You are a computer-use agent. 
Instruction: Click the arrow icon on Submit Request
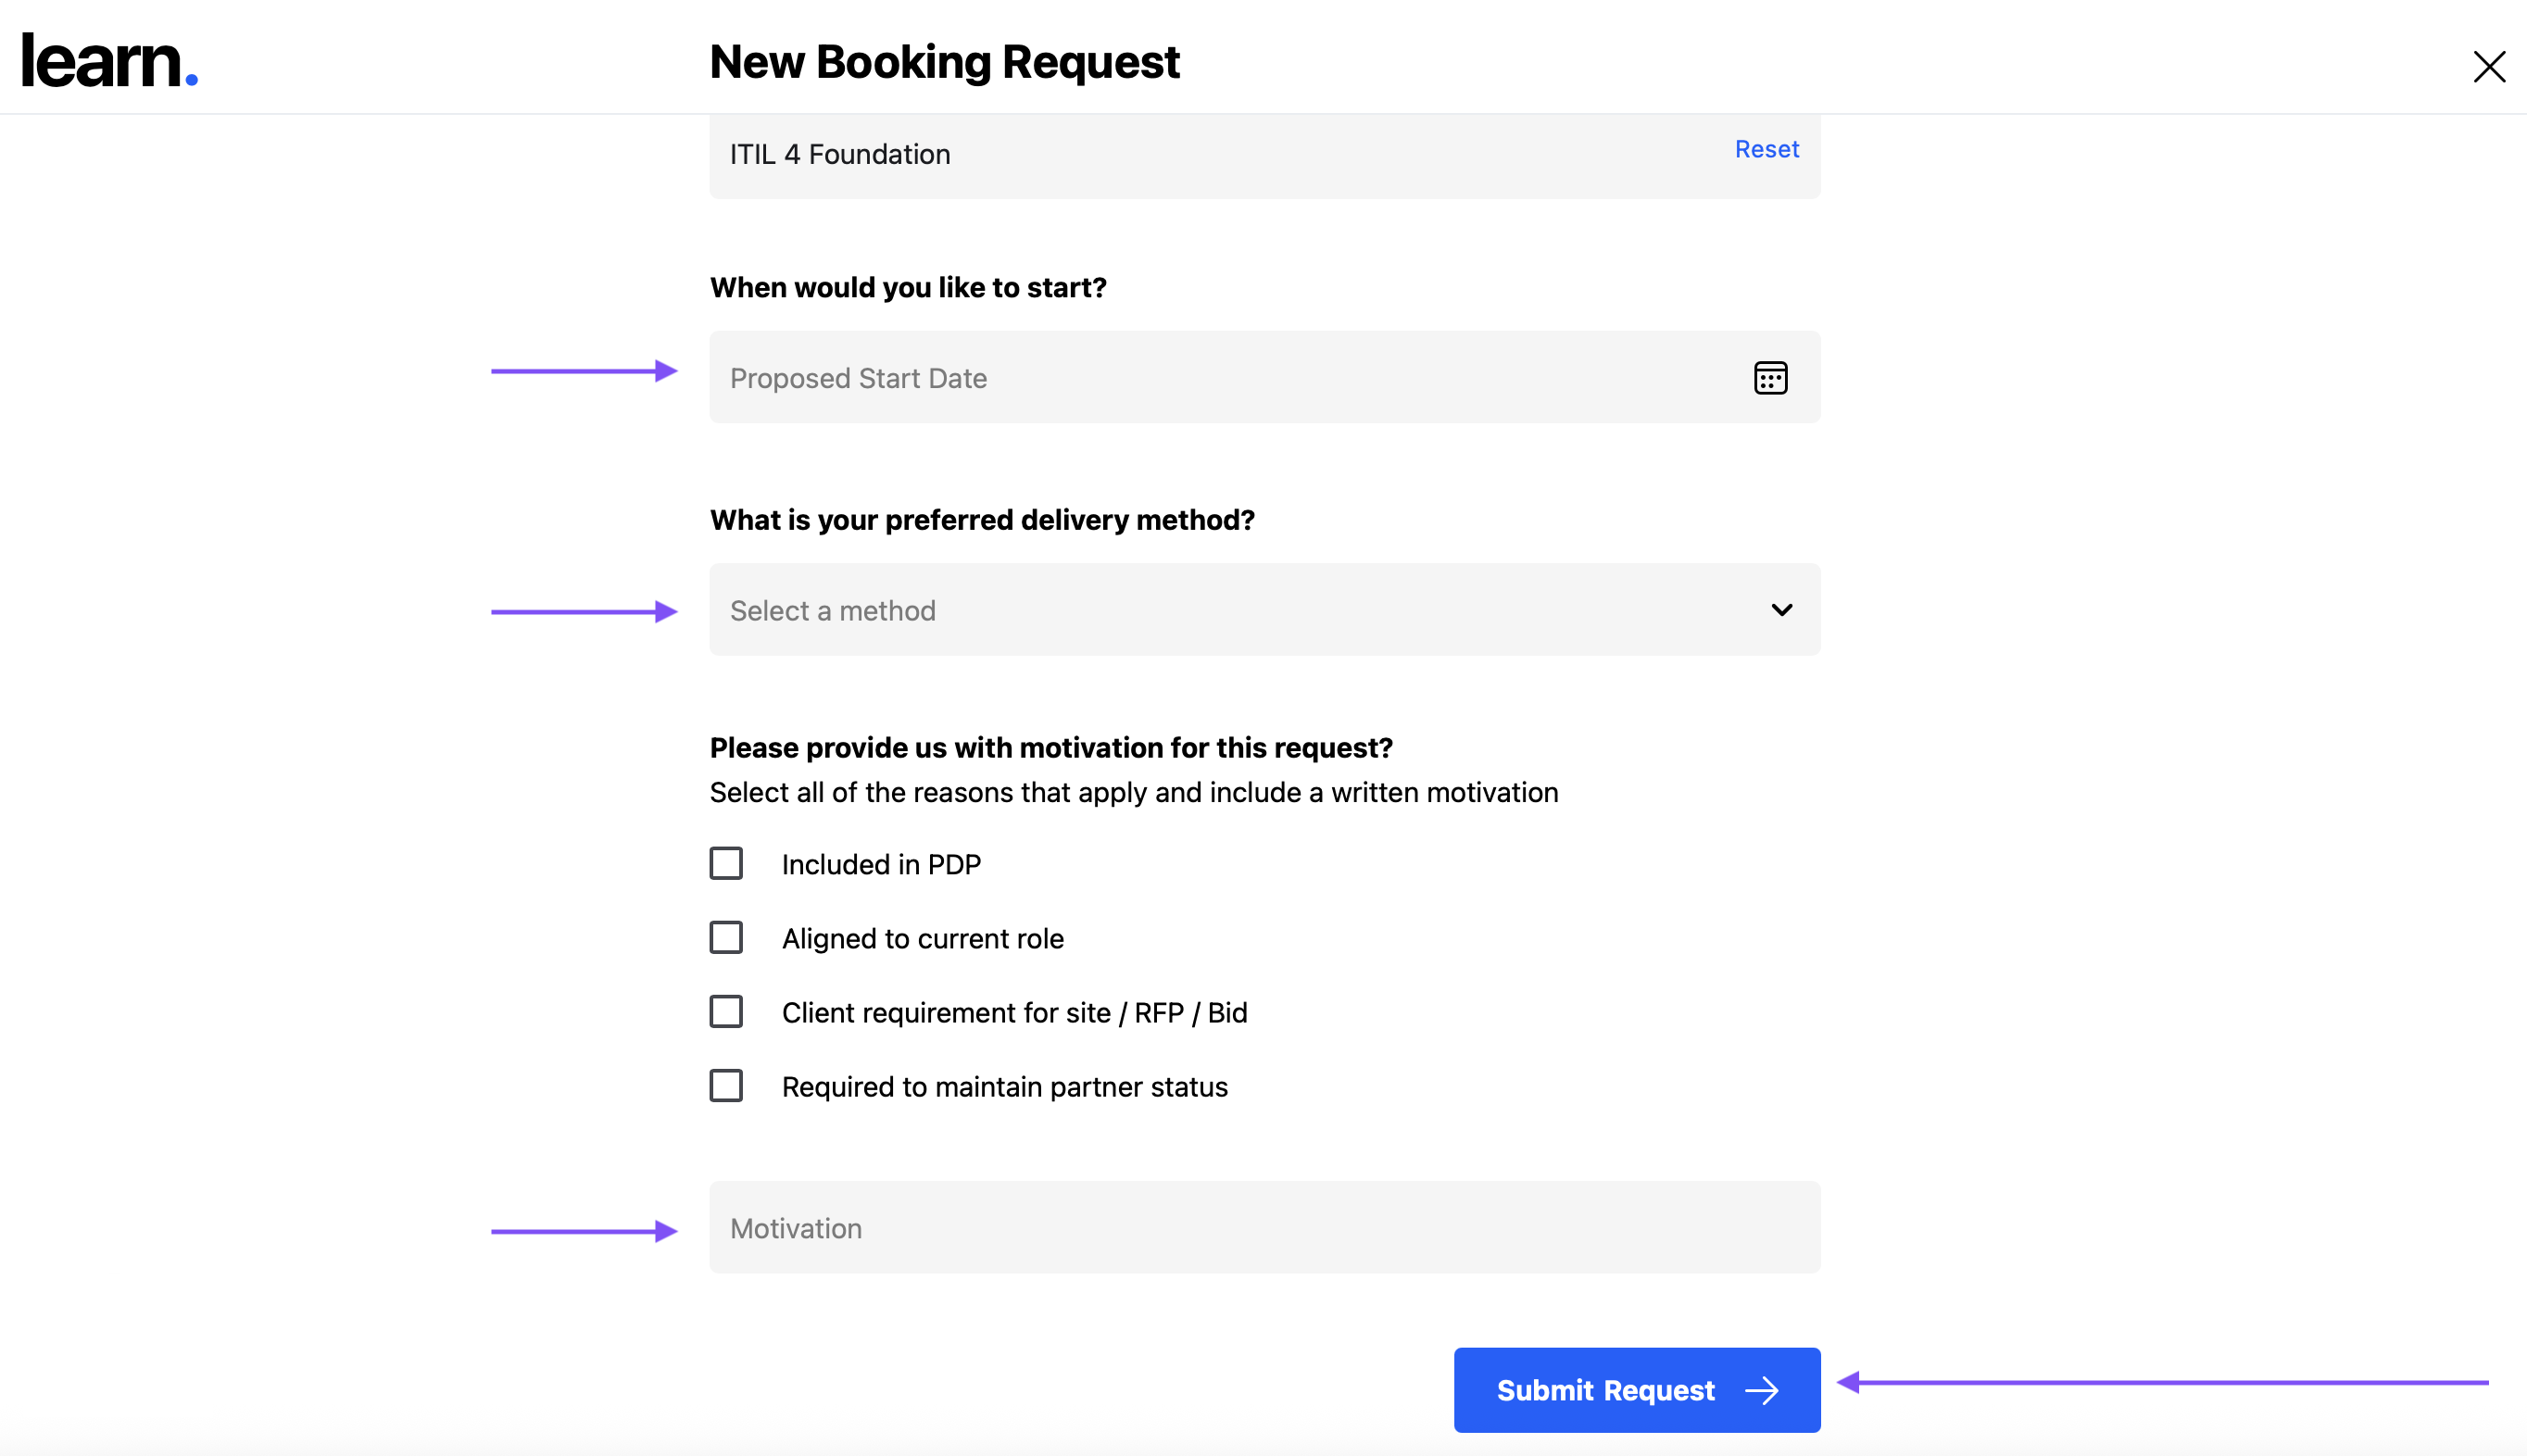click(x=1762, y=1390)
